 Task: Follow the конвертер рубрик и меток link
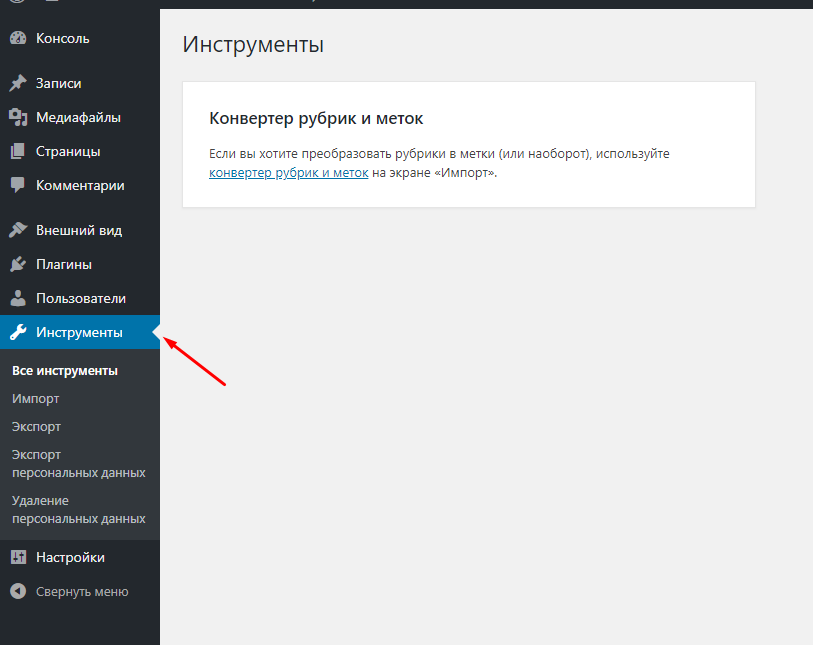coord(288,172)
